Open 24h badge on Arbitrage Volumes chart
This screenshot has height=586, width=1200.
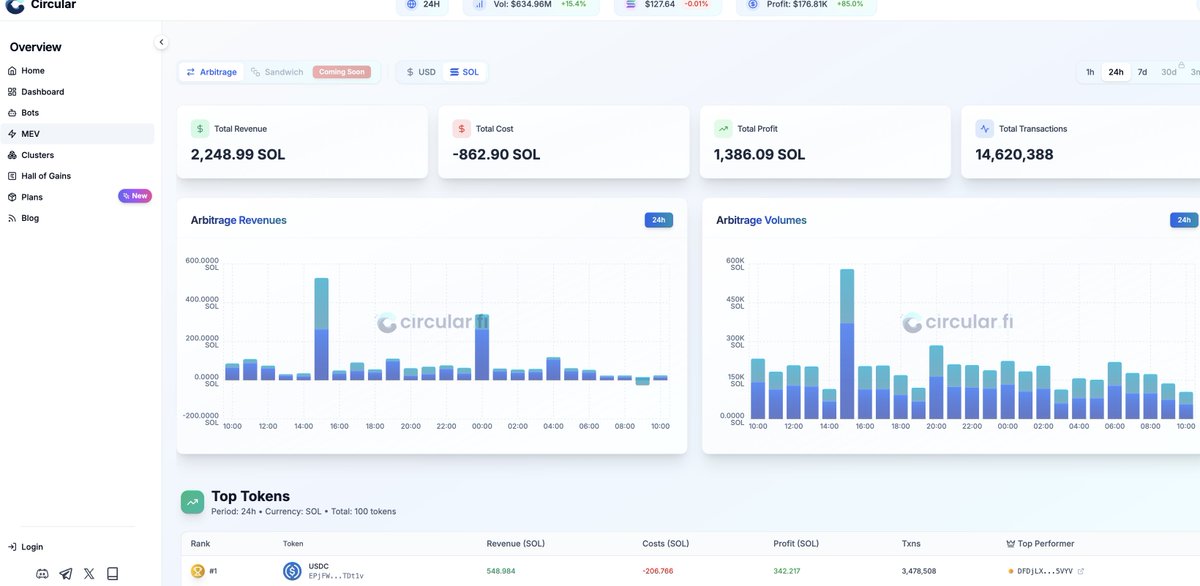(1183, 220)
